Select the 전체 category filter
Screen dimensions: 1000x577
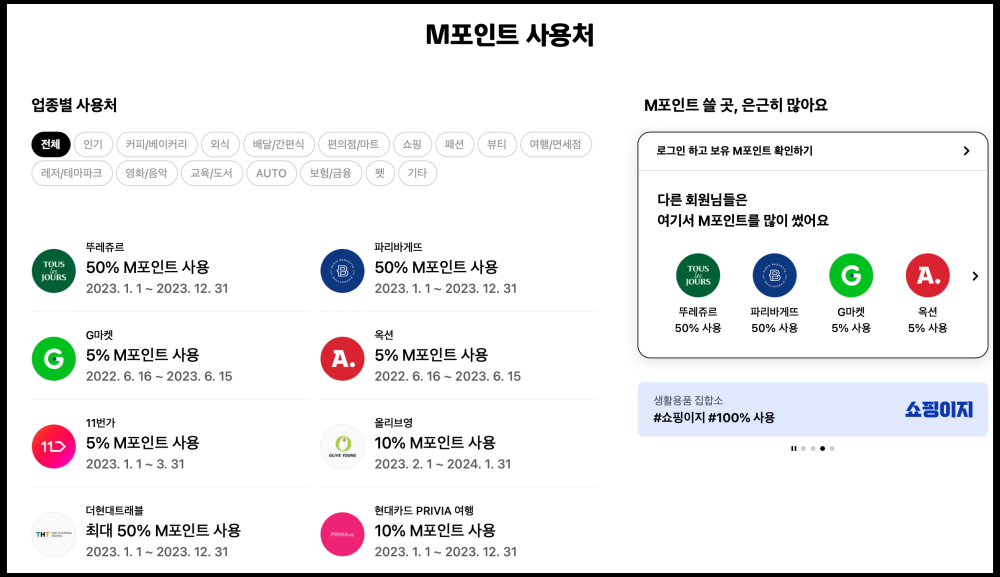click(50, 144)
